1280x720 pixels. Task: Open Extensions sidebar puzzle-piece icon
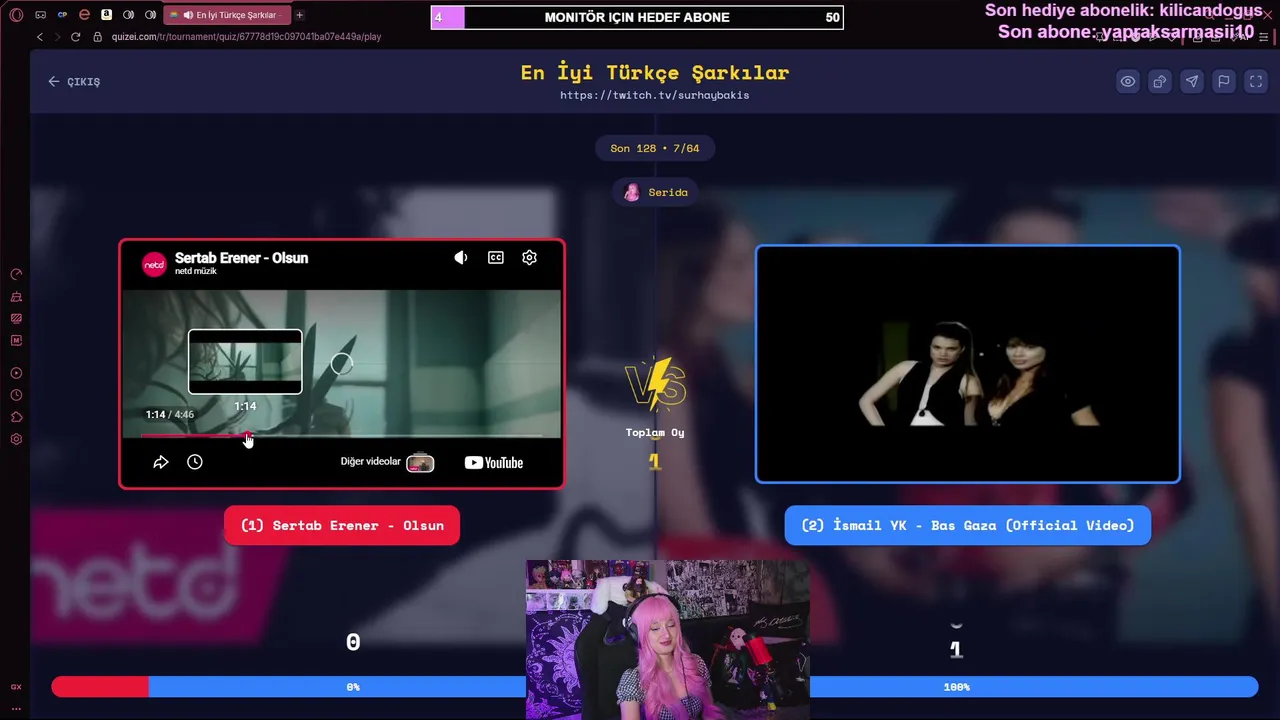pos(16,417)
